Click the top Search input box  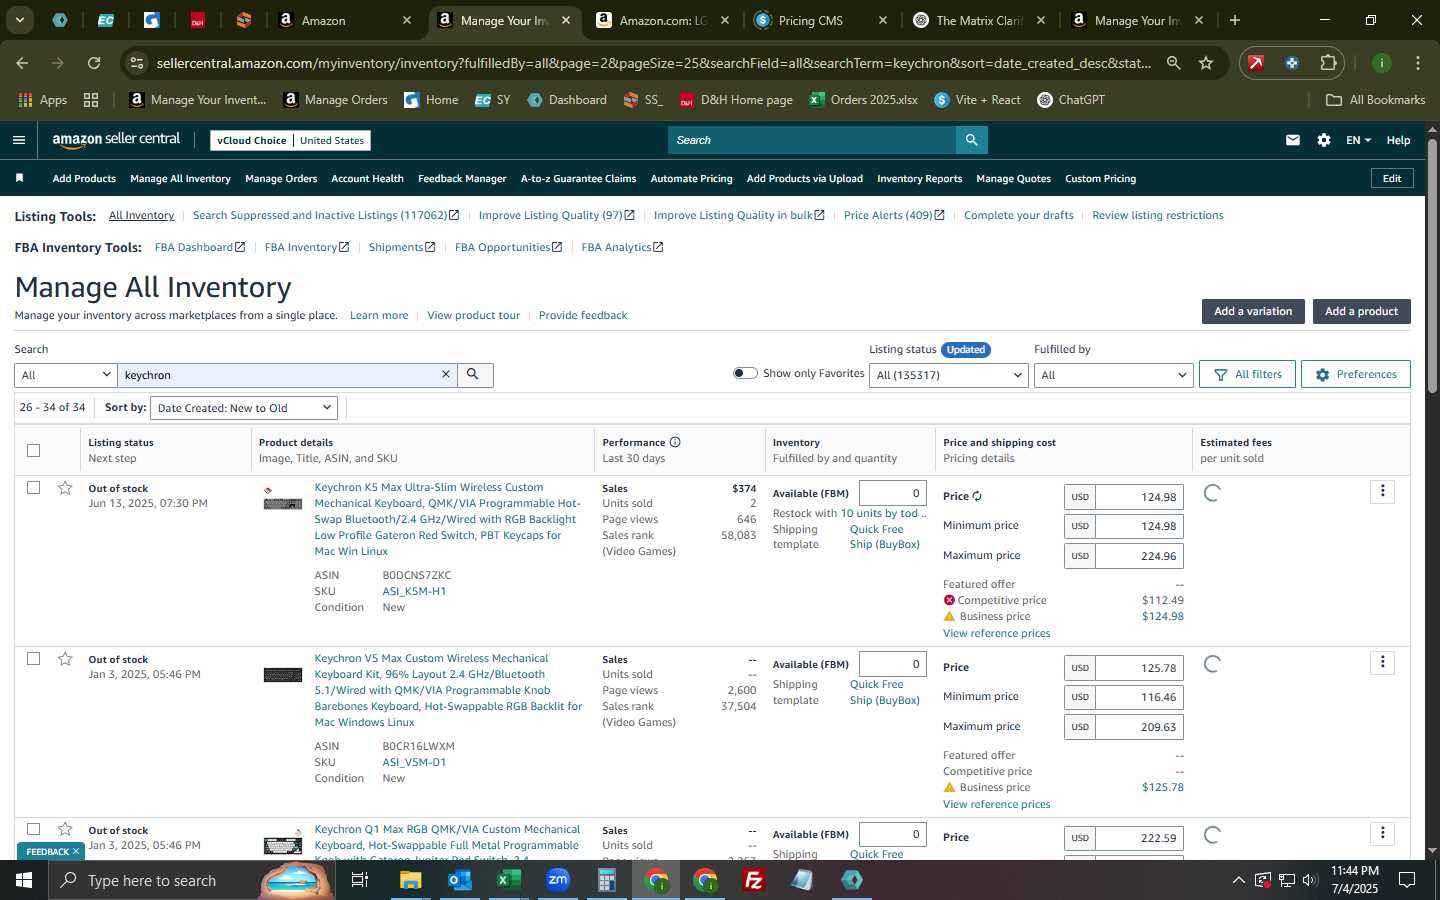click(811, 140)
